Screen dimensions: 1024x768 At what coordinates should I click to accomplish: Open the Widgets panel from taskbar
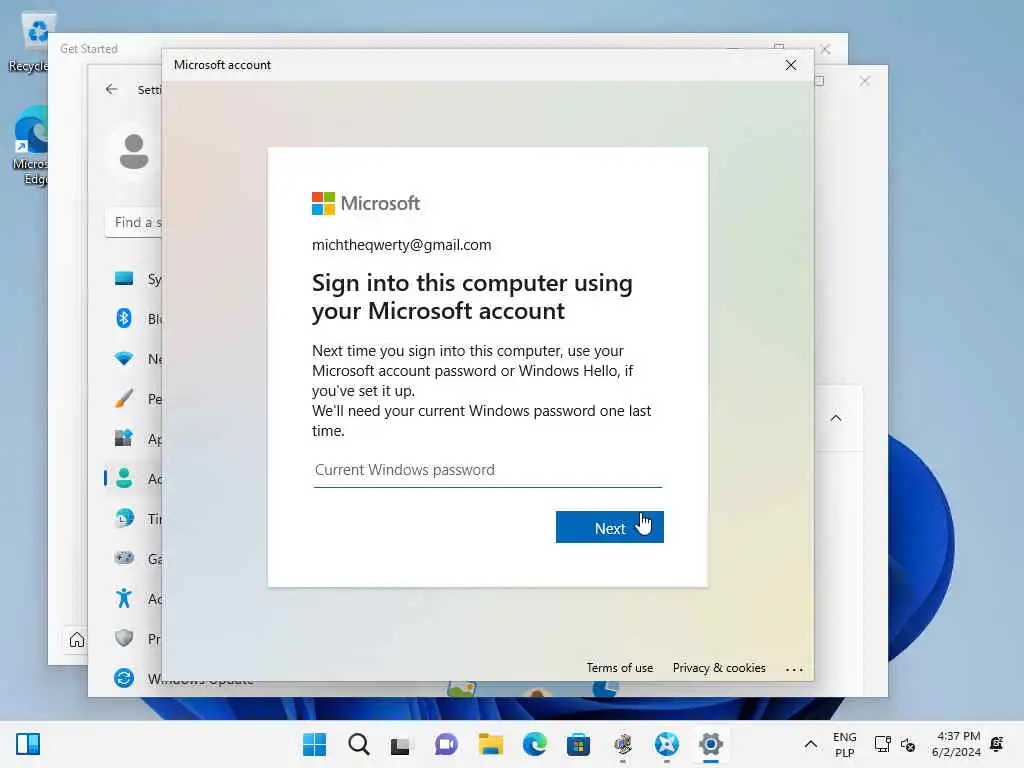(x=28, y=744)
